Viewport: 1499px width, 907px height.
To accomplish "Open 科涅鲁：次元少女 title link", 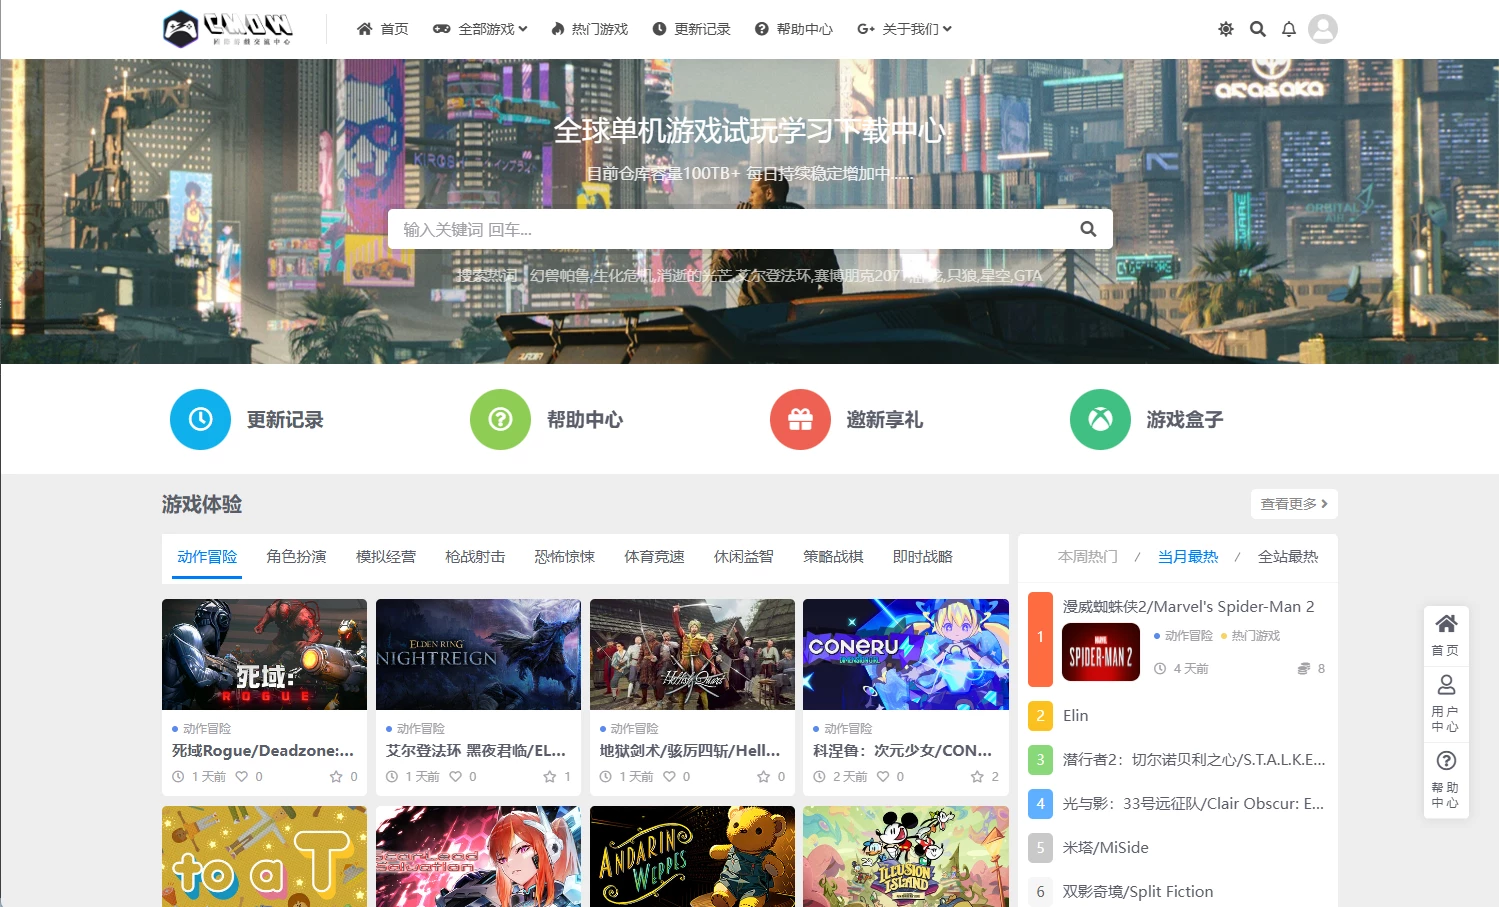I will tap(903, 750).
